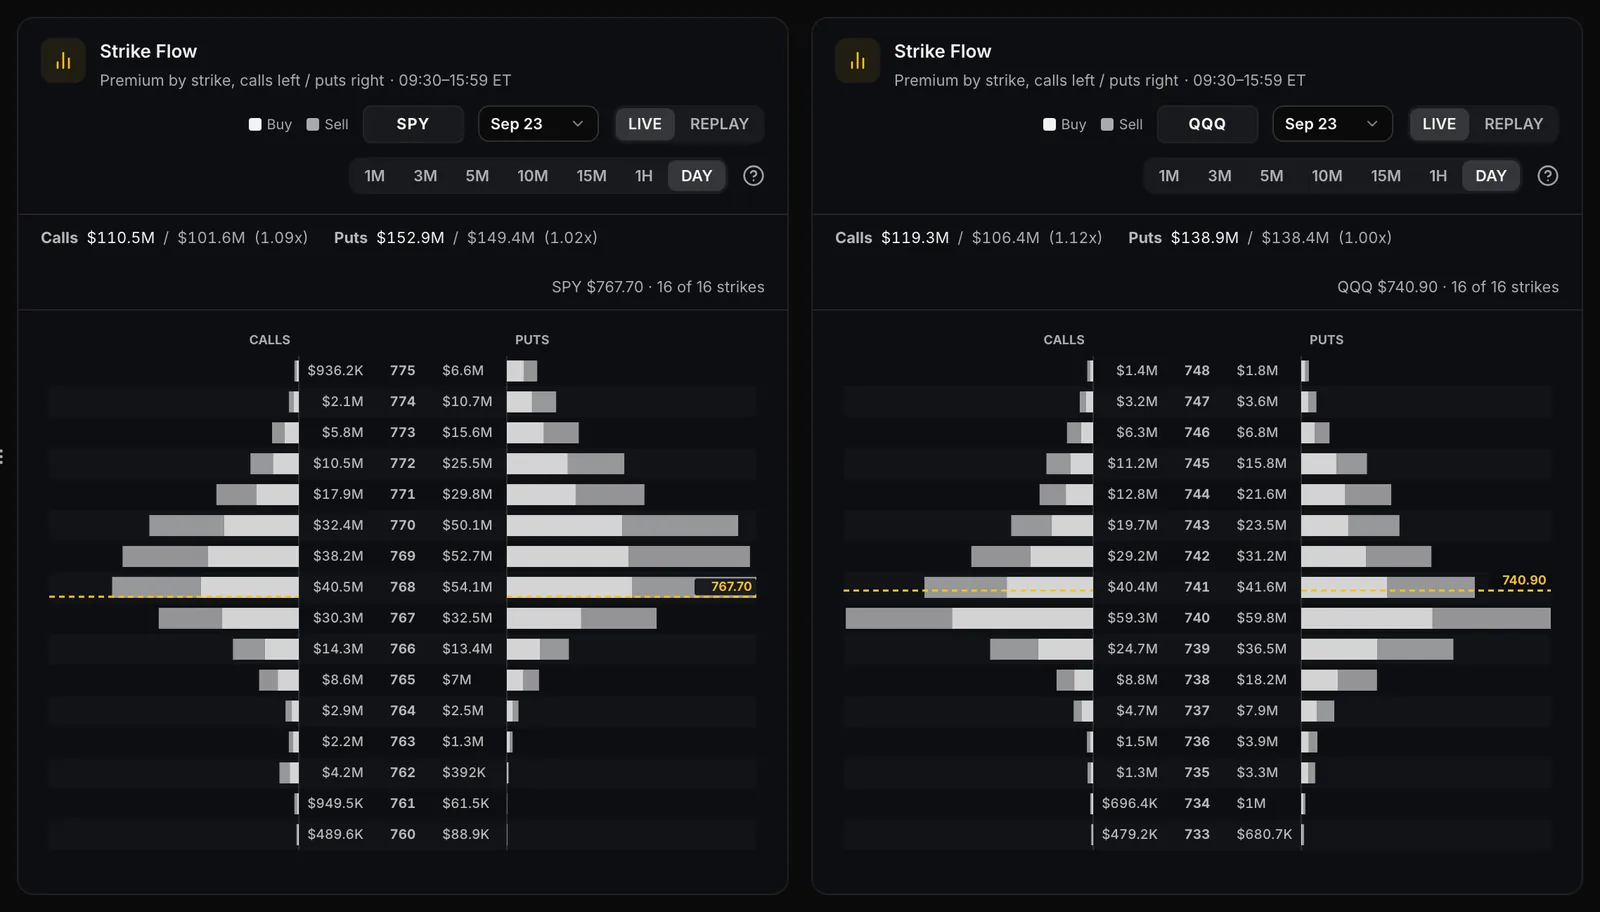Viewport: 1600px width, 912px height.
Task: Click the QQQ panel bar-chart icon
Action: tap(857, 61)
